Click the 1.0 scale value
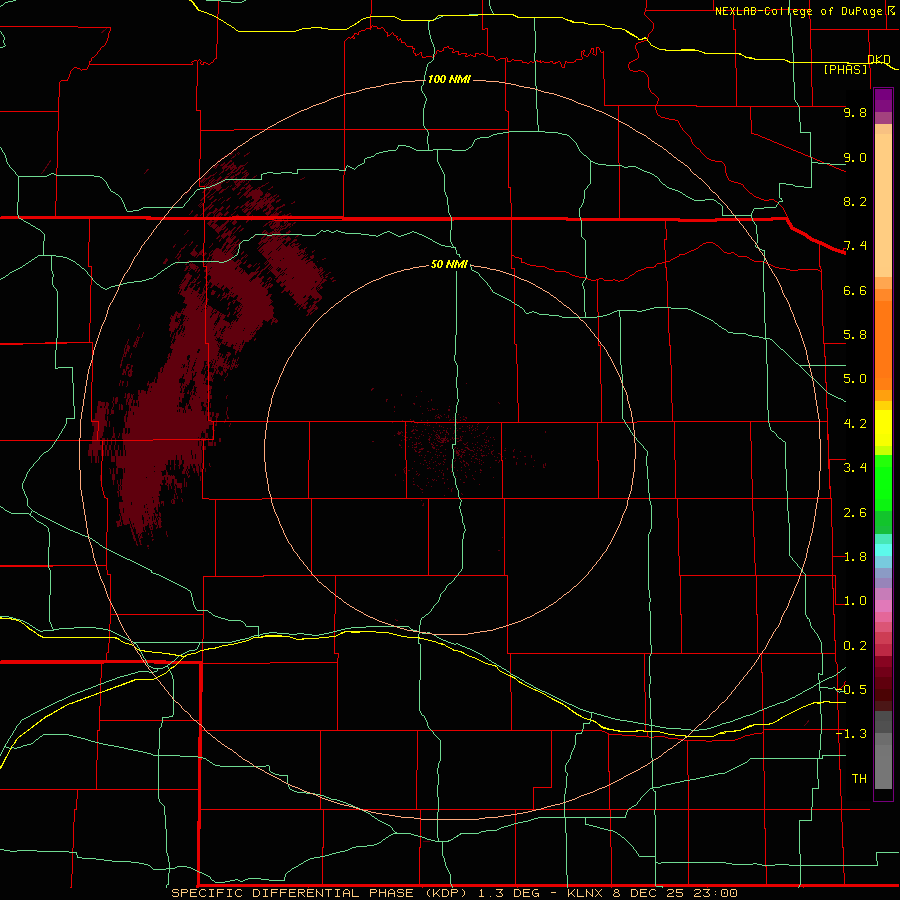This screenshot has width=900, height=900. coord(855,601)
